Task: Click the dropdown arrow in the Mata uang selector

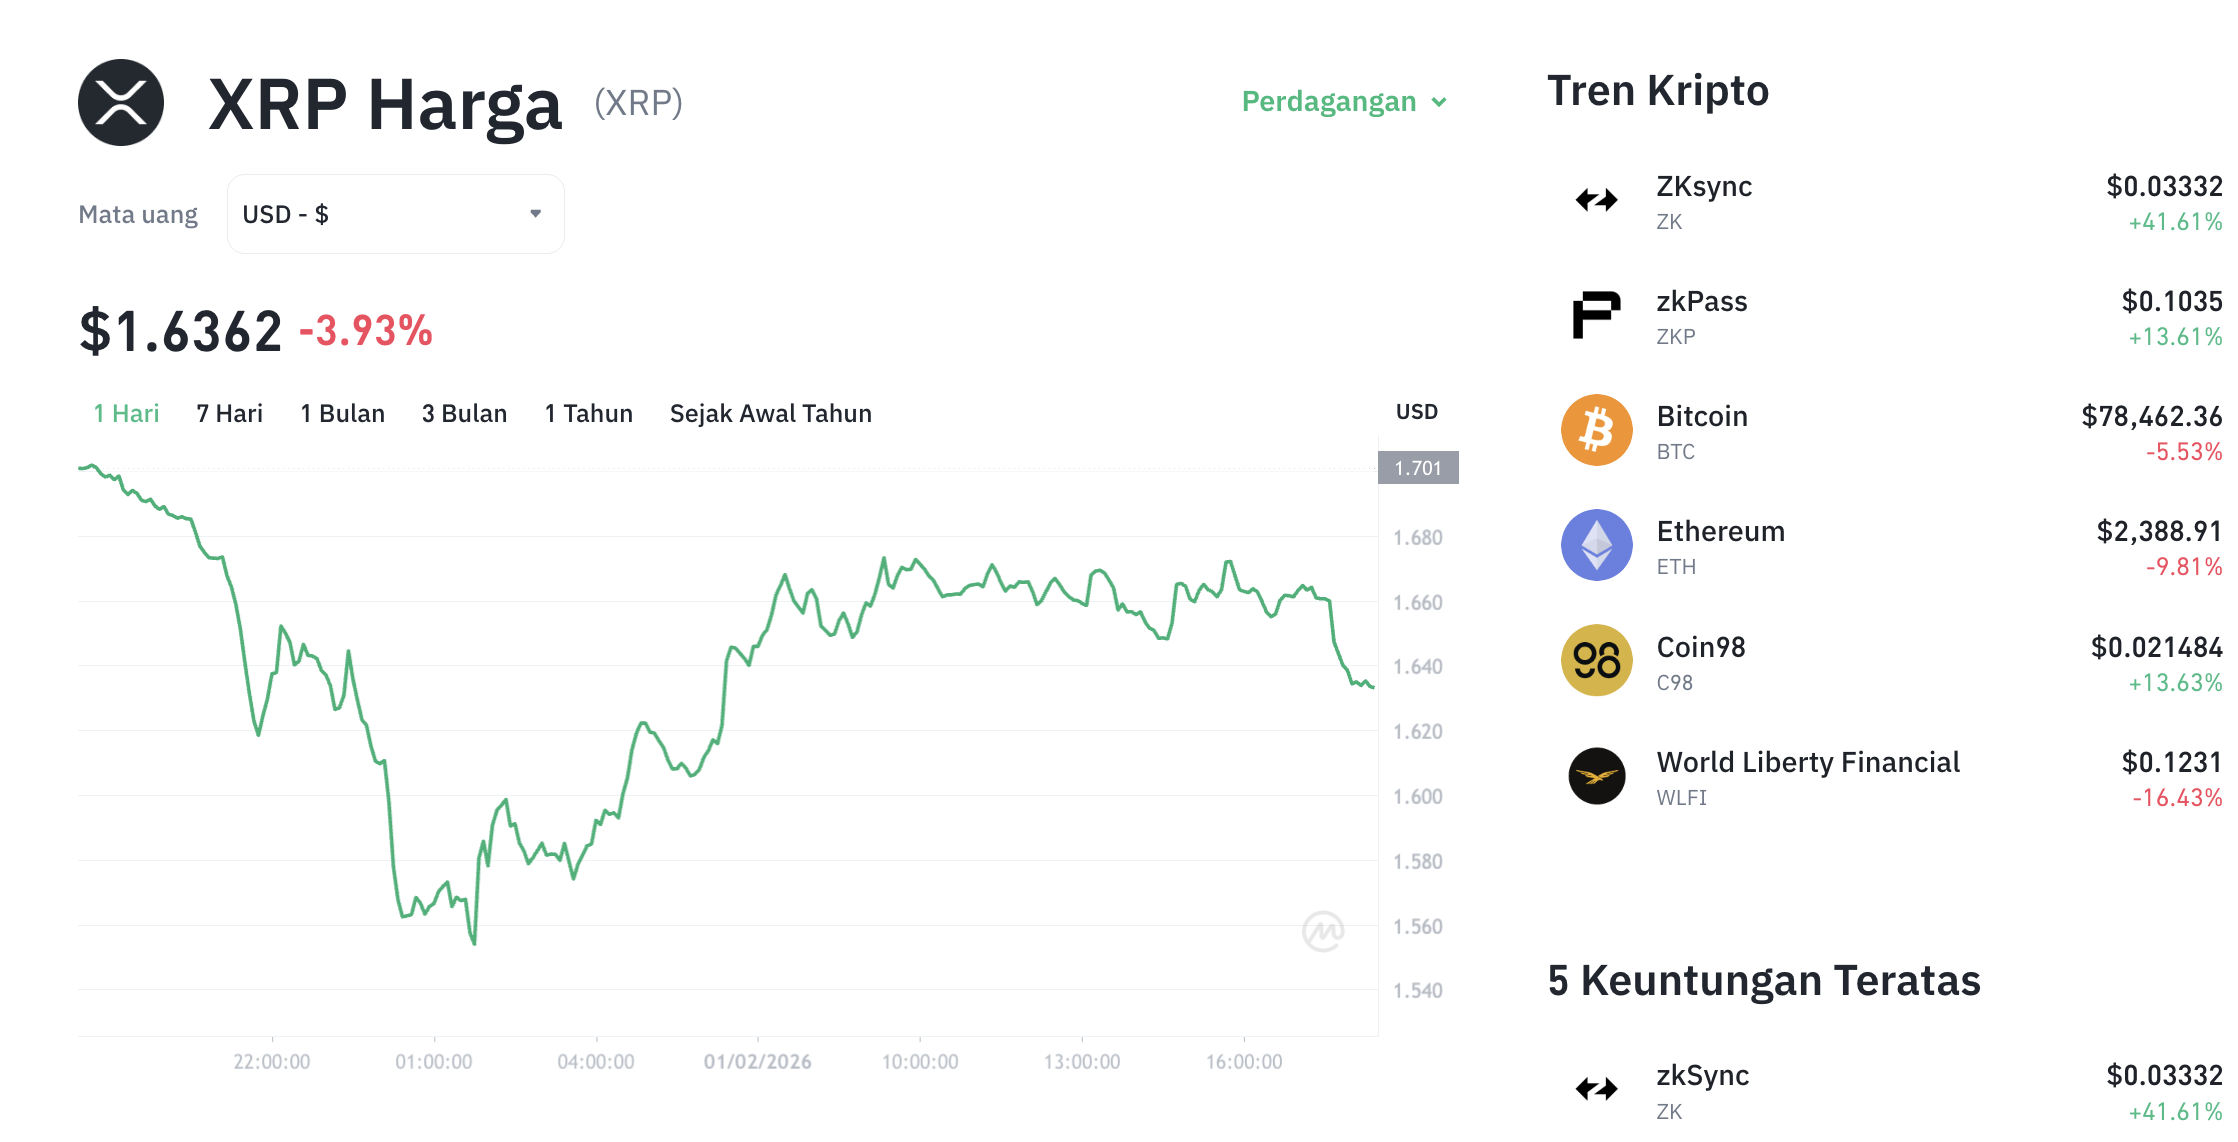Action: point(535,213)
